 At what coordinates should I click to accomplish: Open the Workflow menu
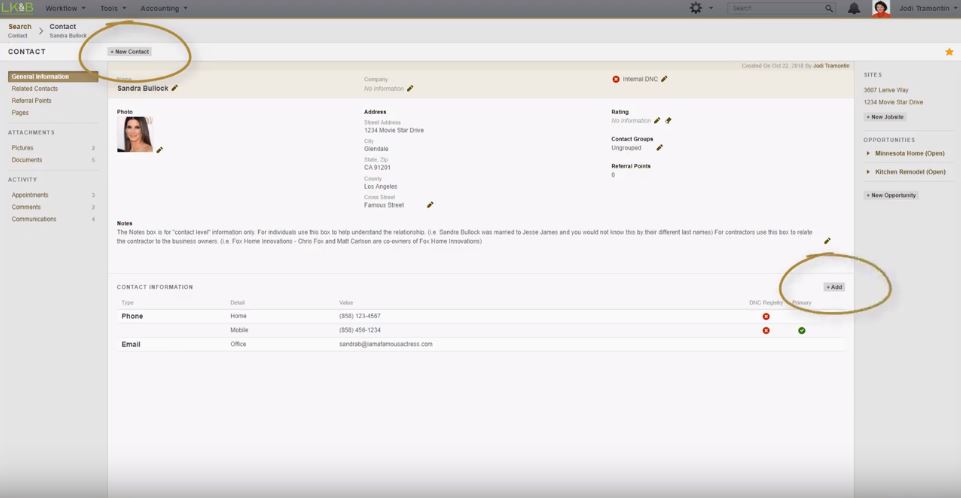[x=65, y=8]
